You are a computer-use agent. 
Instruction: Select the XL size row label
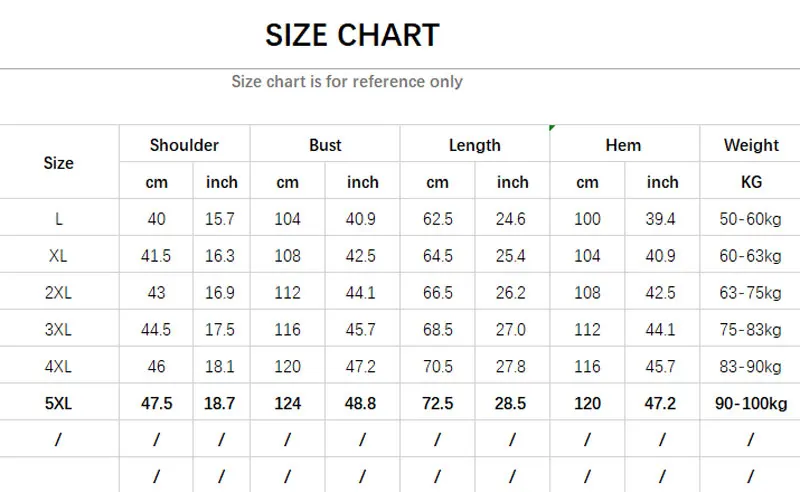[59, 256]
